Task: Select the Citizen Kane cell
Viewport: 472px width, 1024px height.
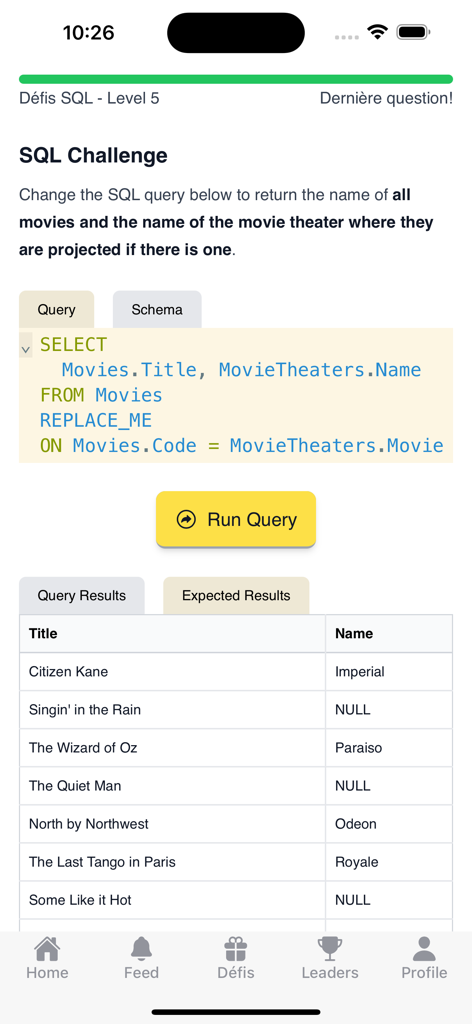Action: tap(172, 671)
